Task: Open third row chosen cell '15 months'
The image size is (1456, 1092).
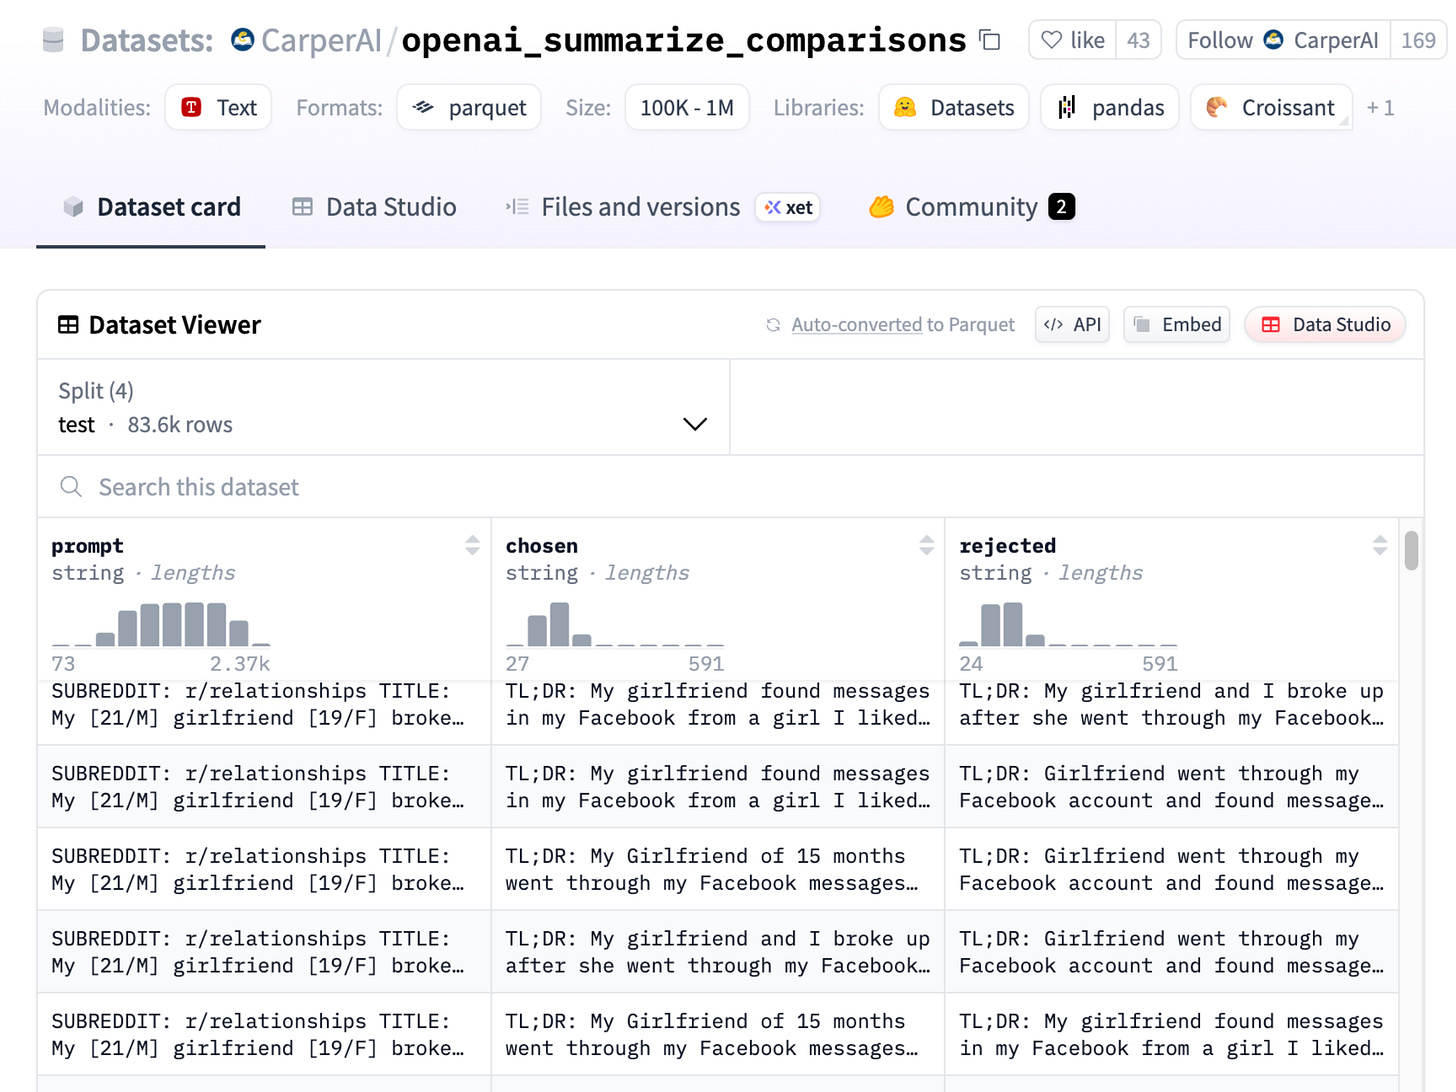Action: [717, 870]
